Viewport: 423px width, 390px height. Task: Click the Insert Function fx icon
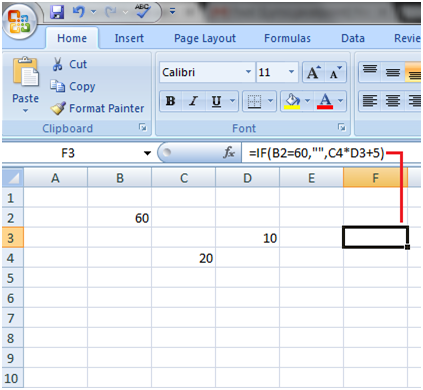tap(229, 153)
